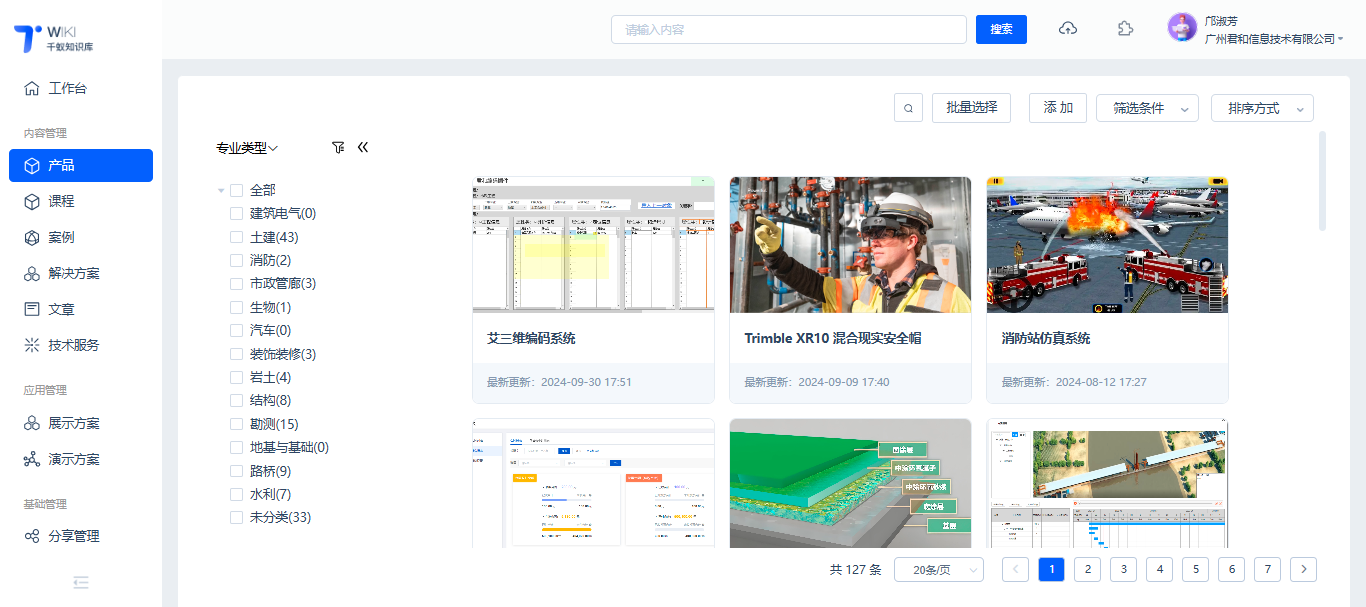Viewport: 1366px width, 607px height.
Task: Open the Trimble XR10 混合现实安全帽 thumbnail
Action: 851,245
